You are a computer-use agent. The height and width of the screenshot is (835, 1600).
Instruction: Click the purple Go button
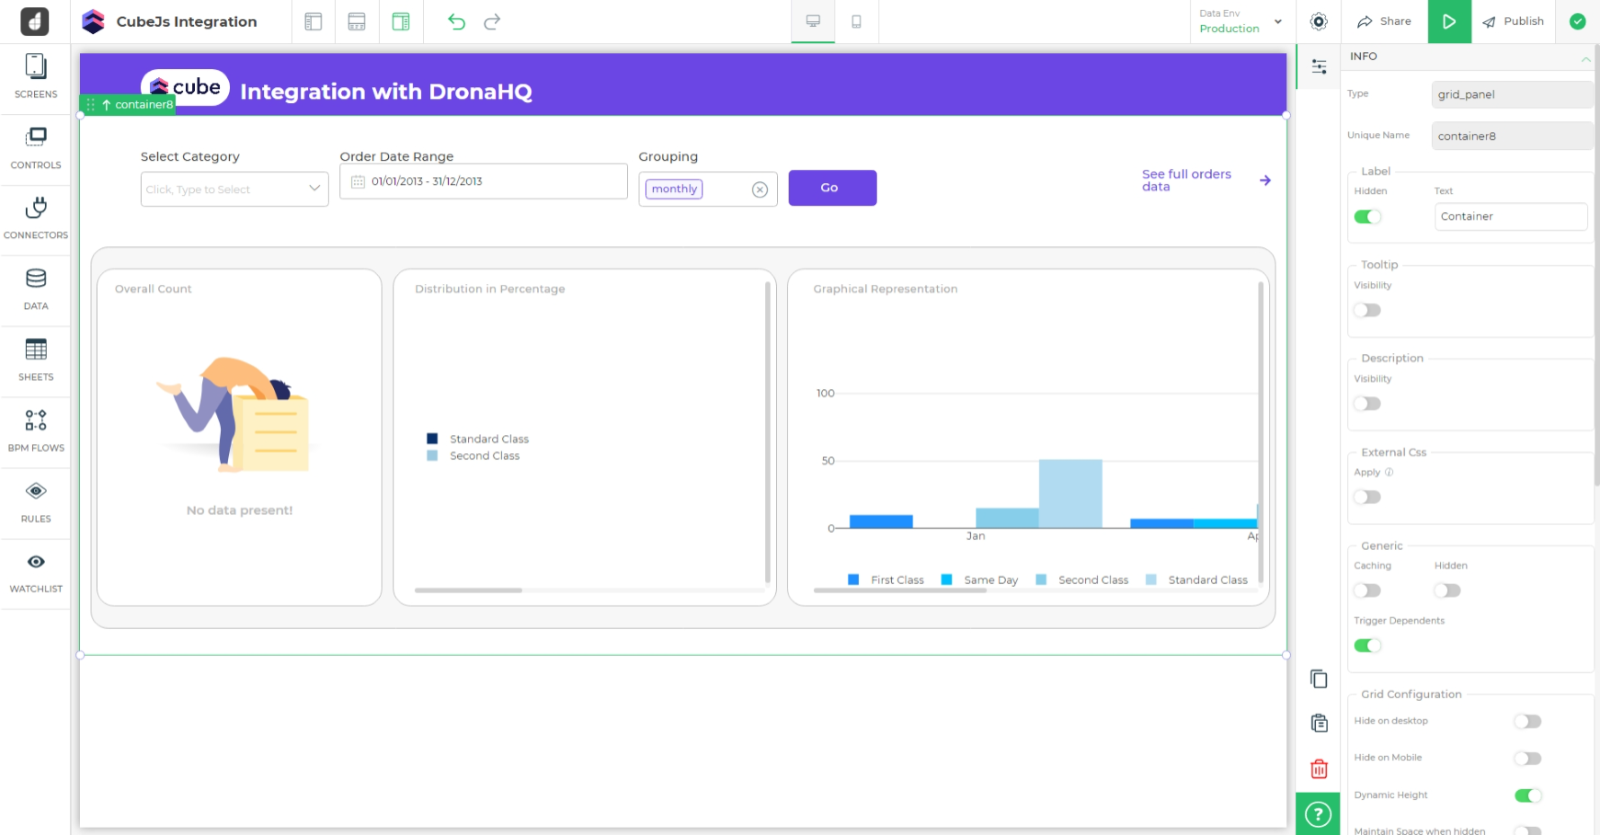point(832,188)
